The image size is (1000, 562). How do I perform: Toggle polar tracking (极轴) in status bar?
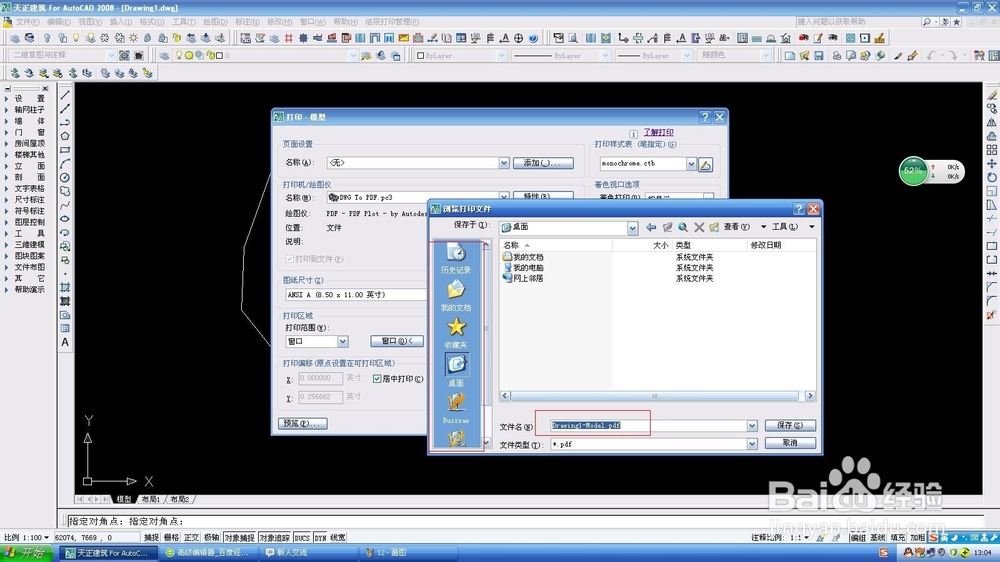pyautogui.click(x=212, y=538)
